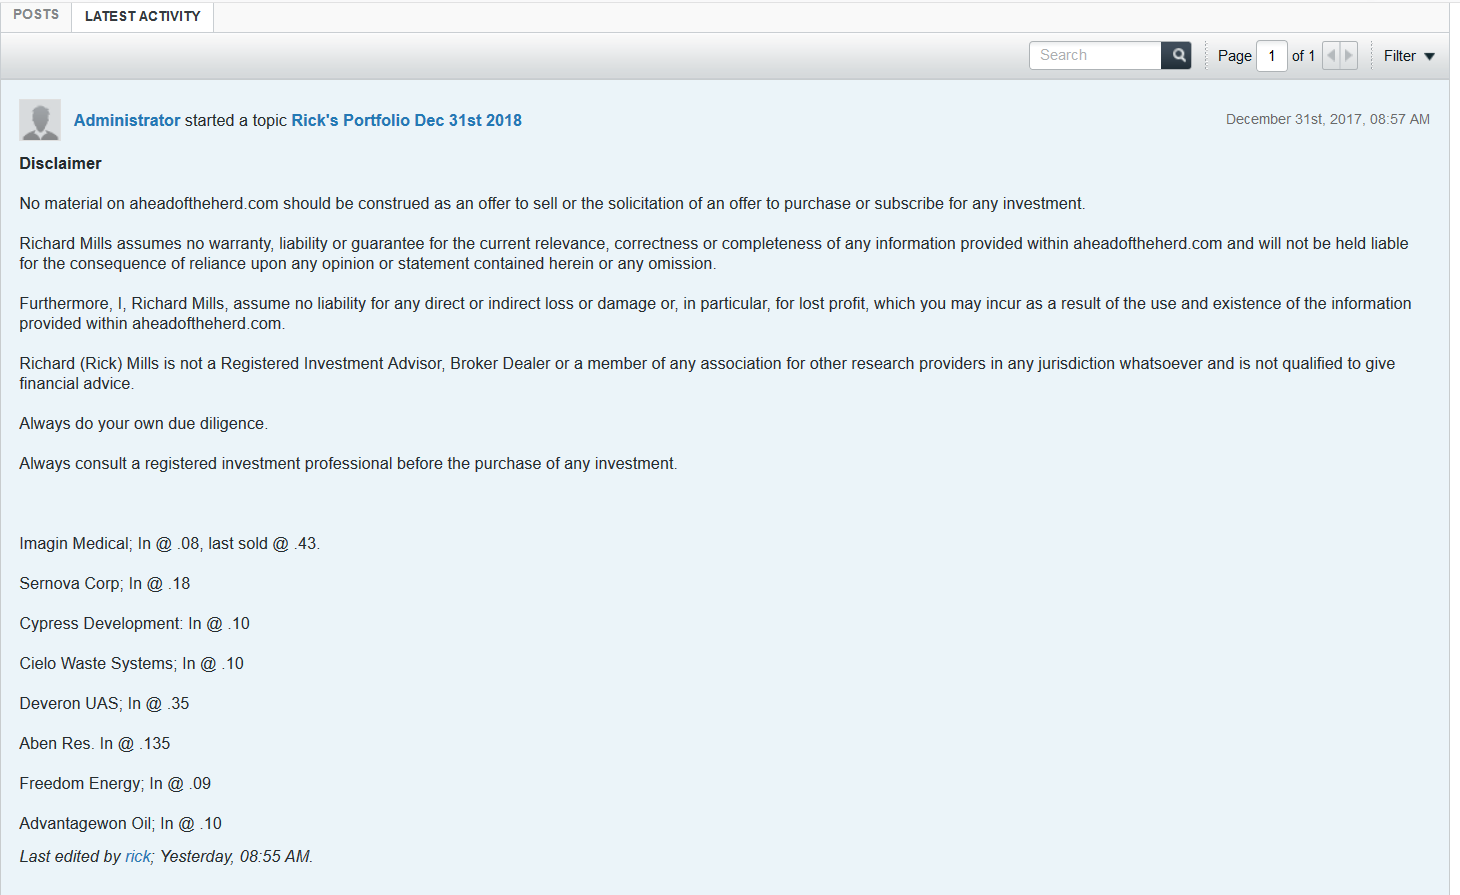Click the line 'Imagin Medical; In @ .08'

(170, 543)
